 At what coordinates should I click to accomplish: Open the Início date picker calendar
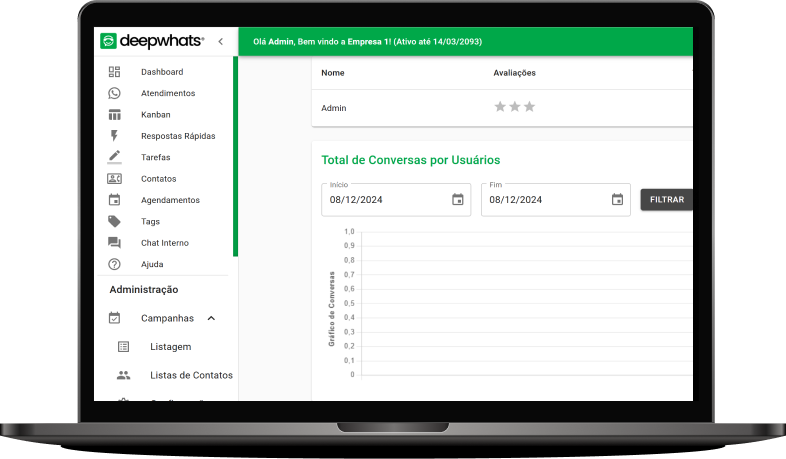(x=458, y=200)
